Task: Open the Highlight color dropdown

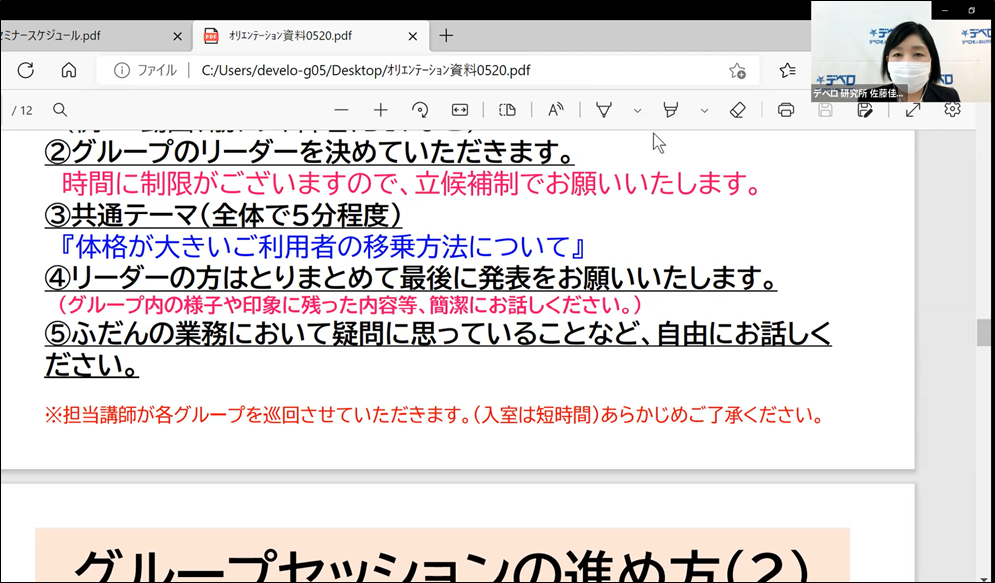Action: 704,110
